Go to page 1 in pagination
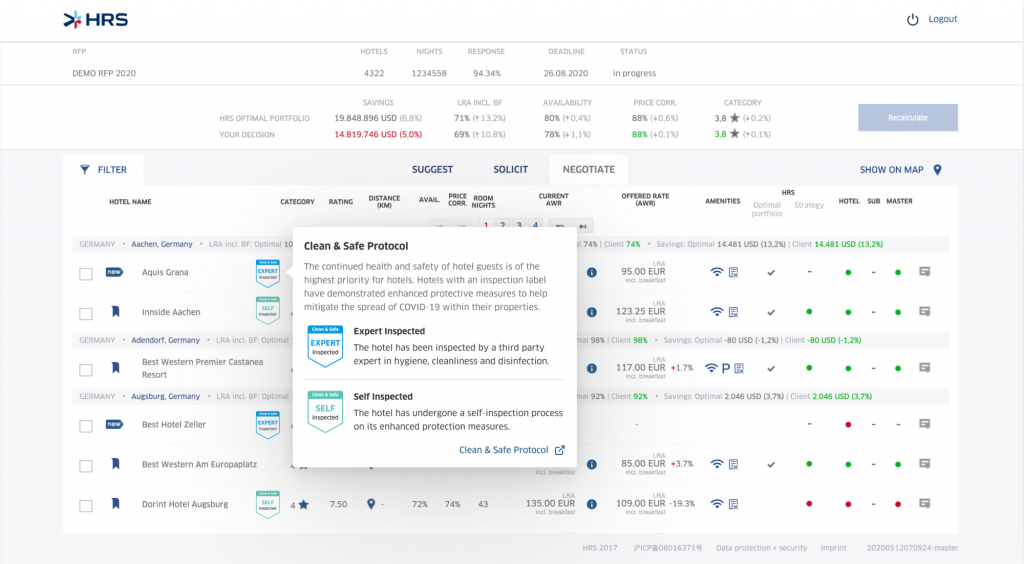Viewport: 1024px width, 564px height. [486, 226]
